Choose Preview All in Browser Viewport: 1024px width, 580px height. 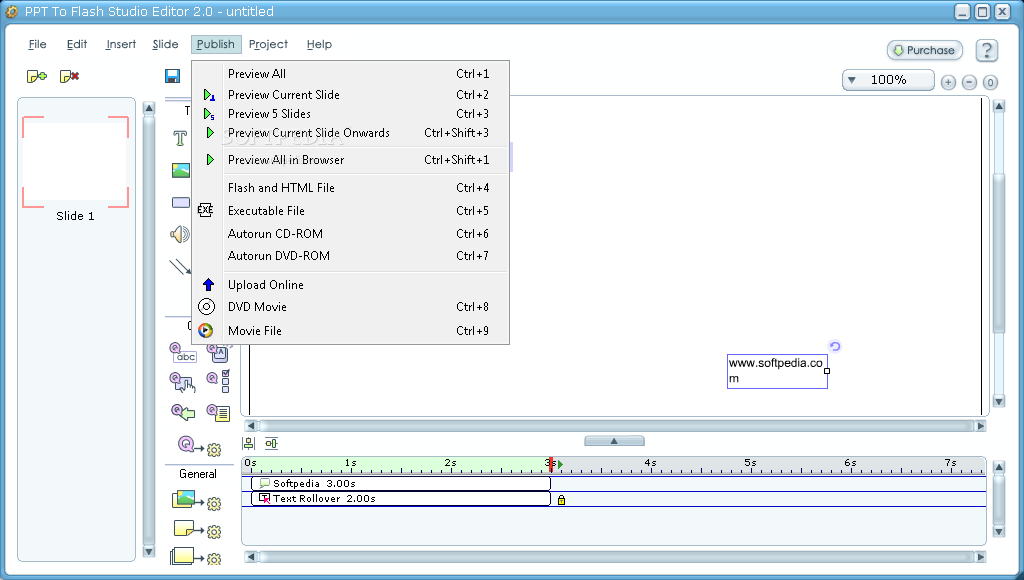click(x=350, y=160)
